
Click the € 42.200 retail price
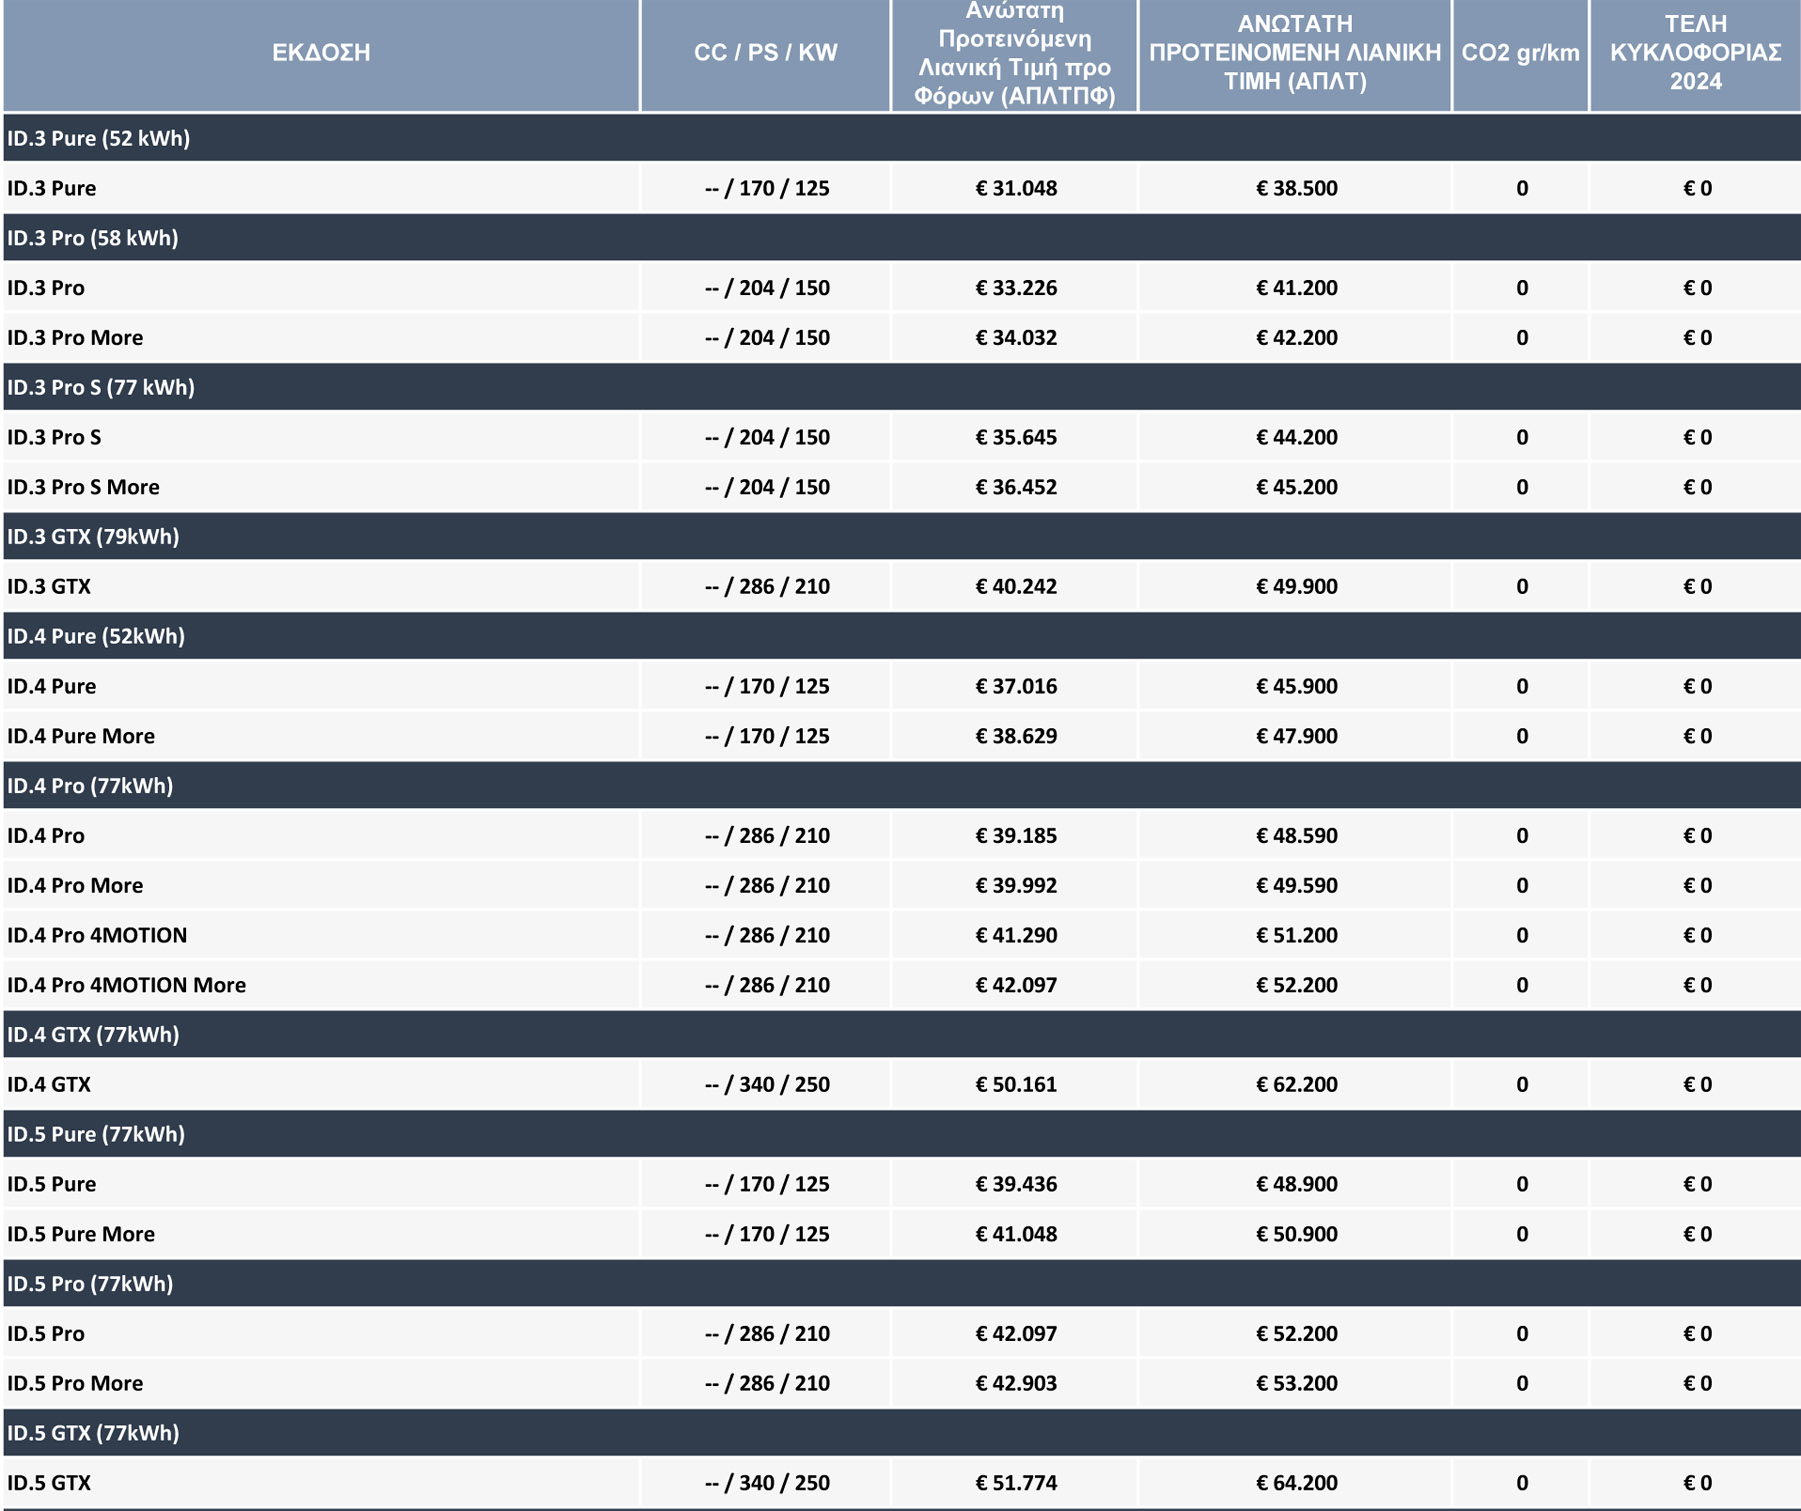[1296, 338]
